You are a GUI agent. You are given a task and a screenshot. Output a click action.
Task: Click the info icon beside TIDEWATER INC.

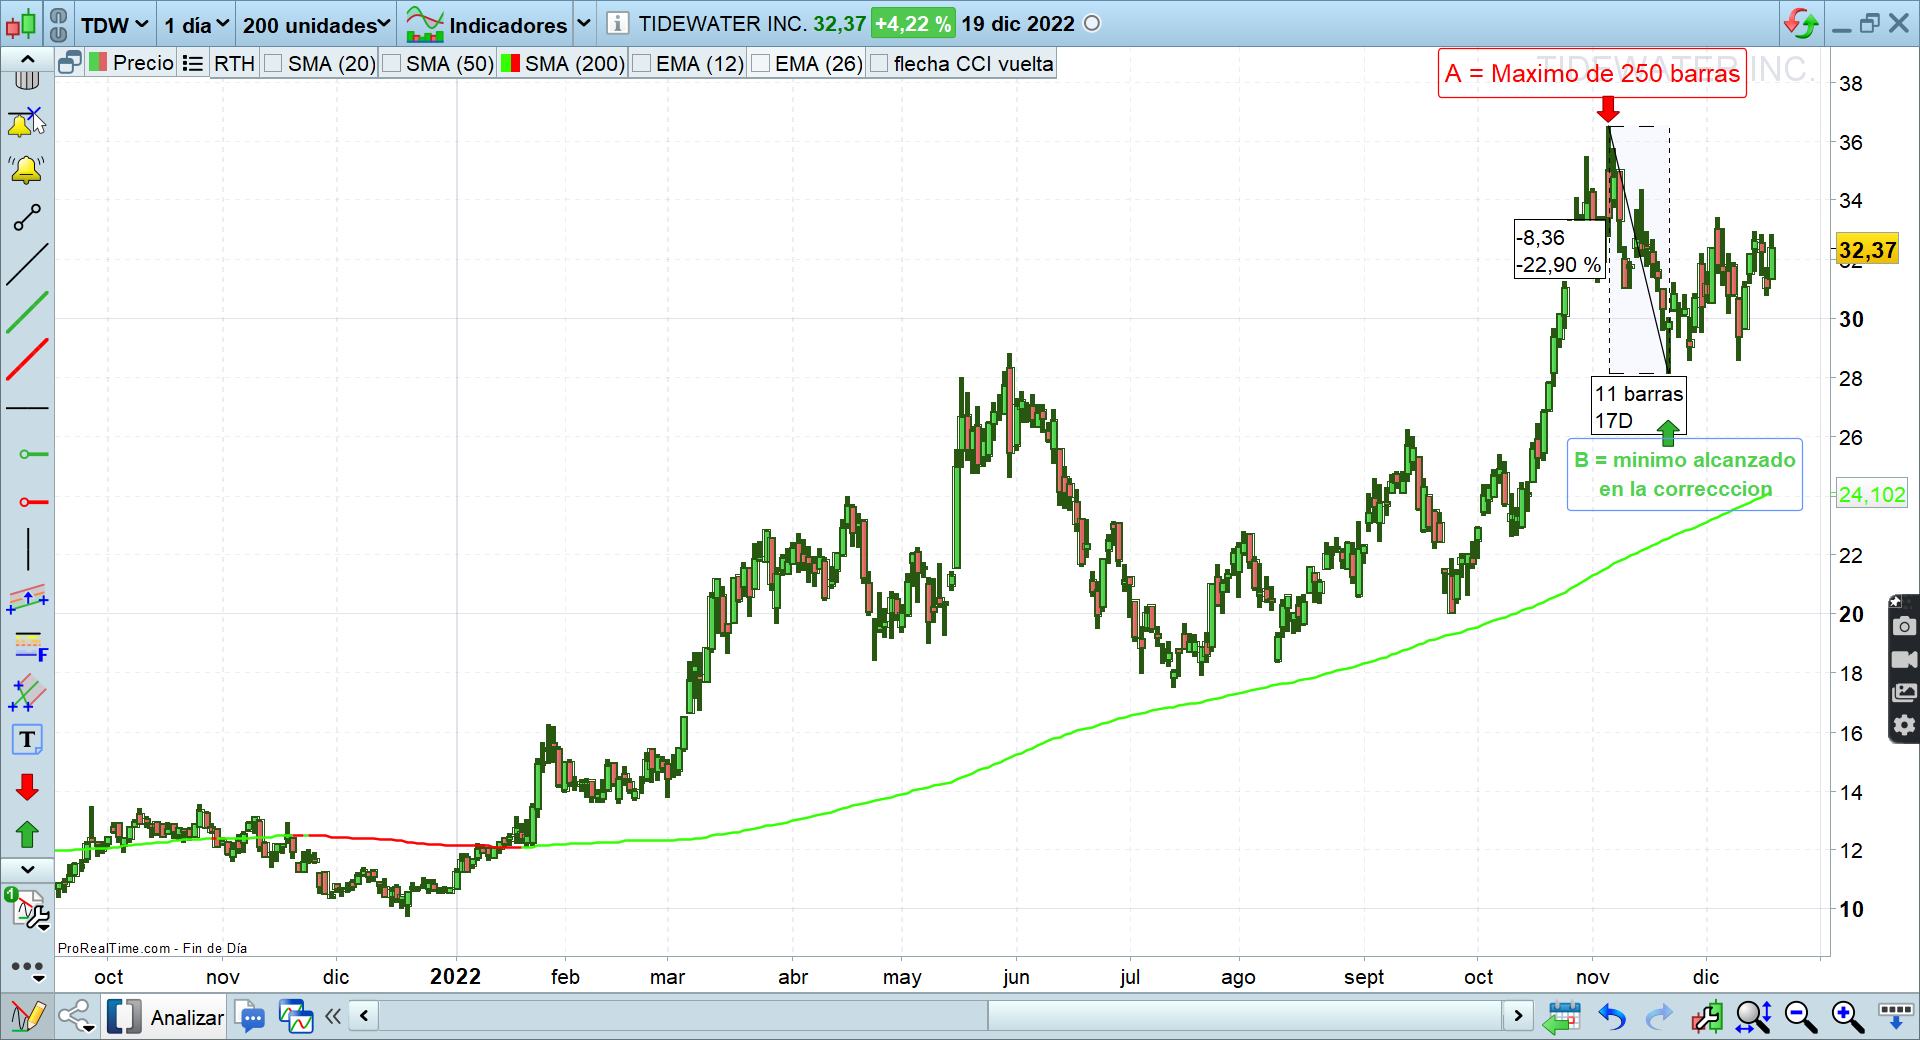pos(618,23)
